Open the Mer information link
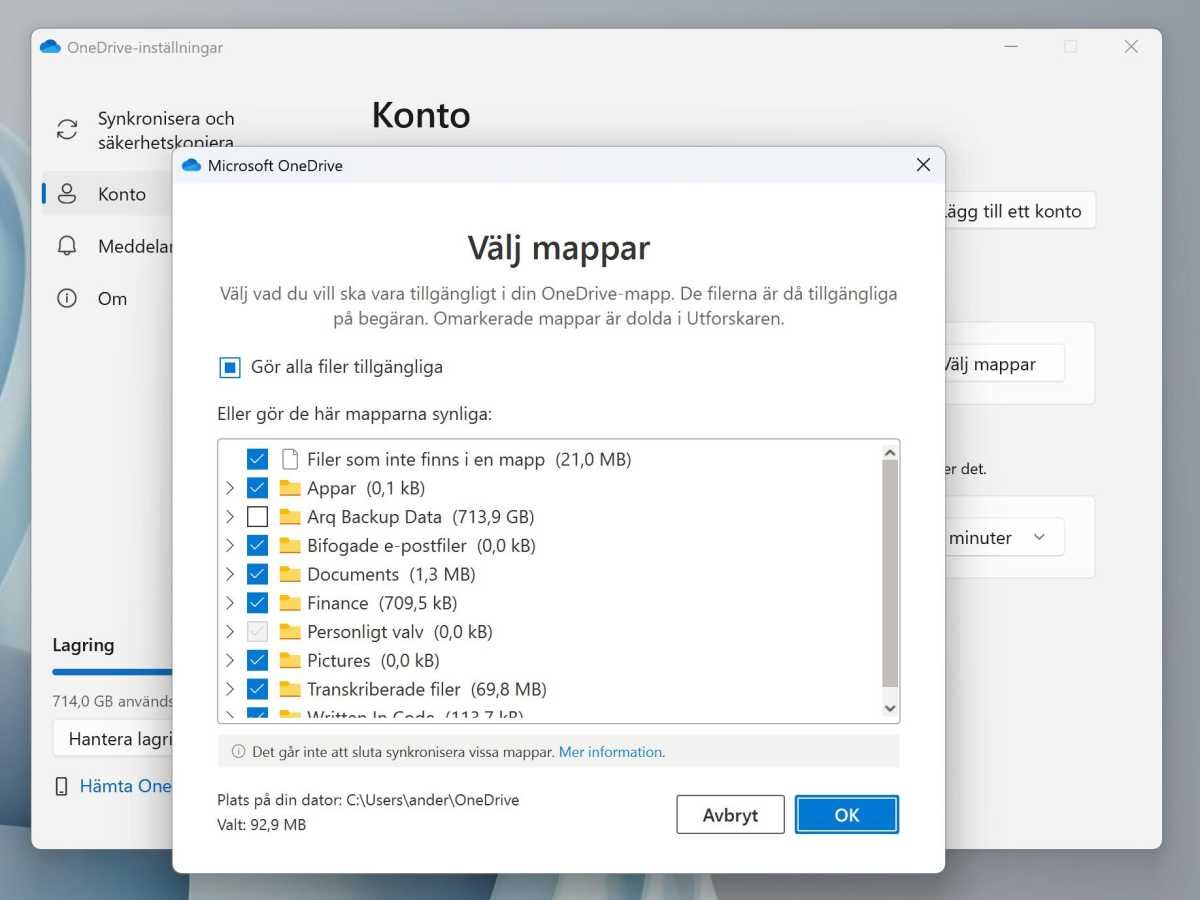 pos(611,751)
